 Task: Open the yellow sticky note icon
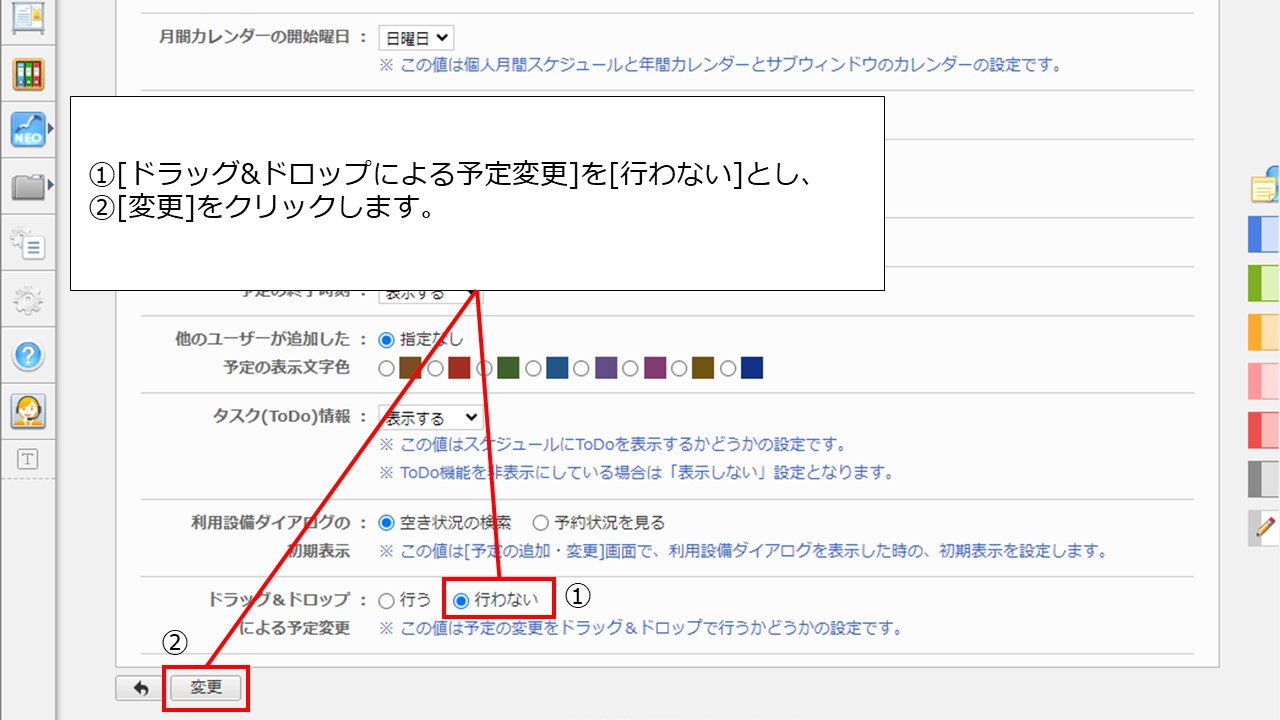pyautogui.click(x=1265, y=187)
